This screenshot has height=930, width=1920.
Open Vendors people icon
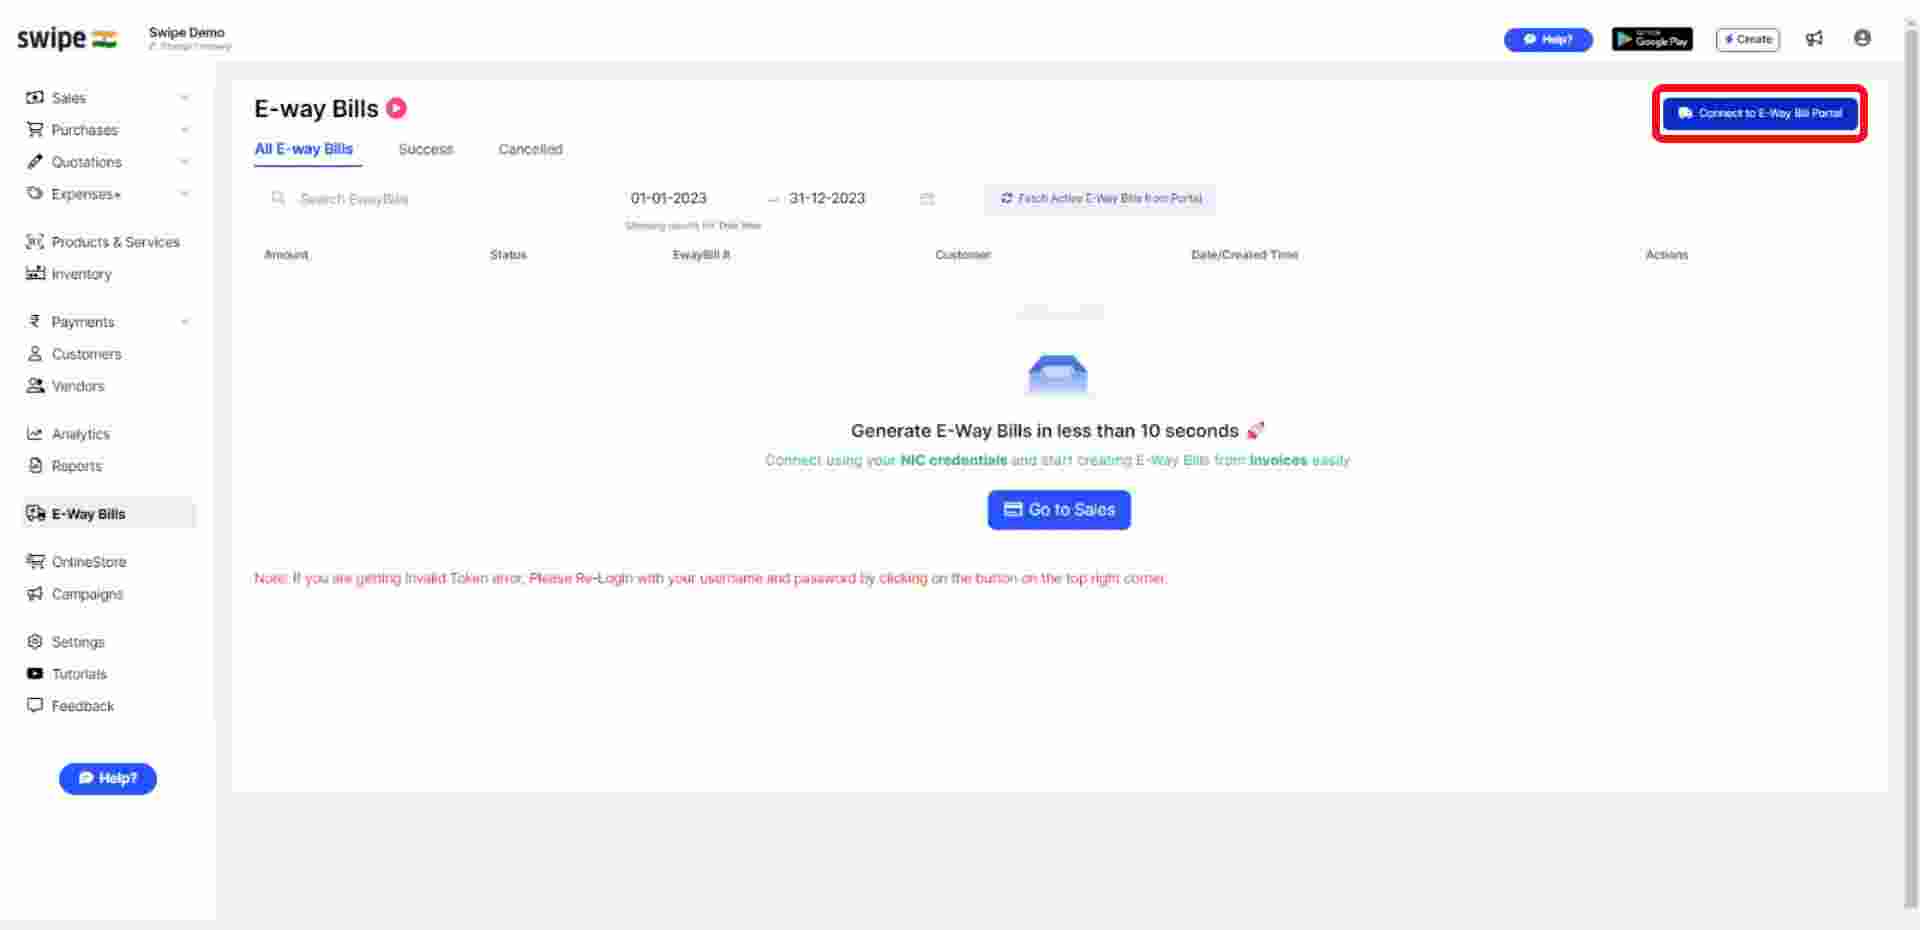click(x=35, y=385)
